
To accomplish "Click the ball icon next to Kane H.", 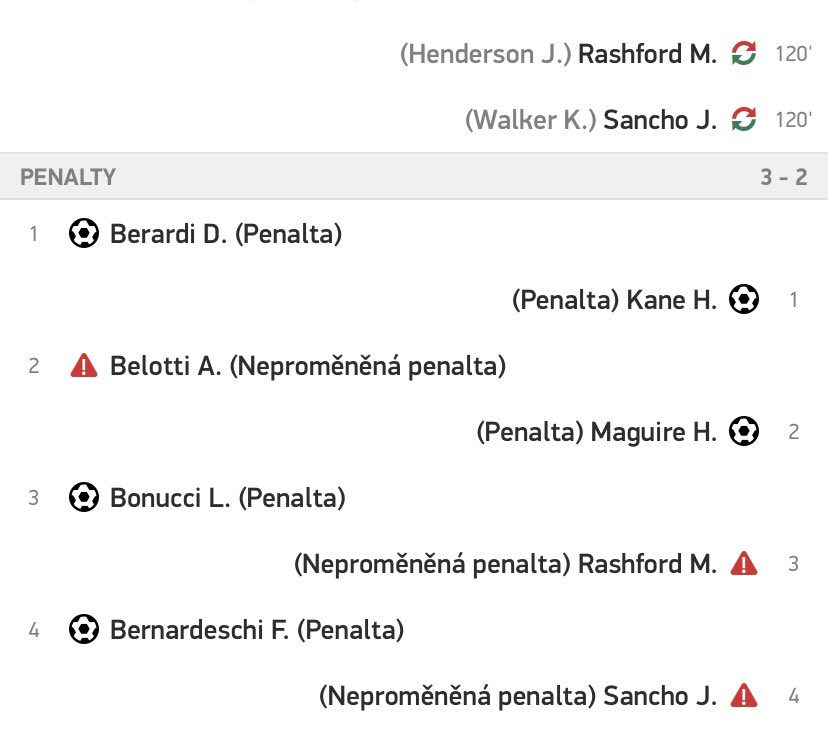I will [744, 299].
